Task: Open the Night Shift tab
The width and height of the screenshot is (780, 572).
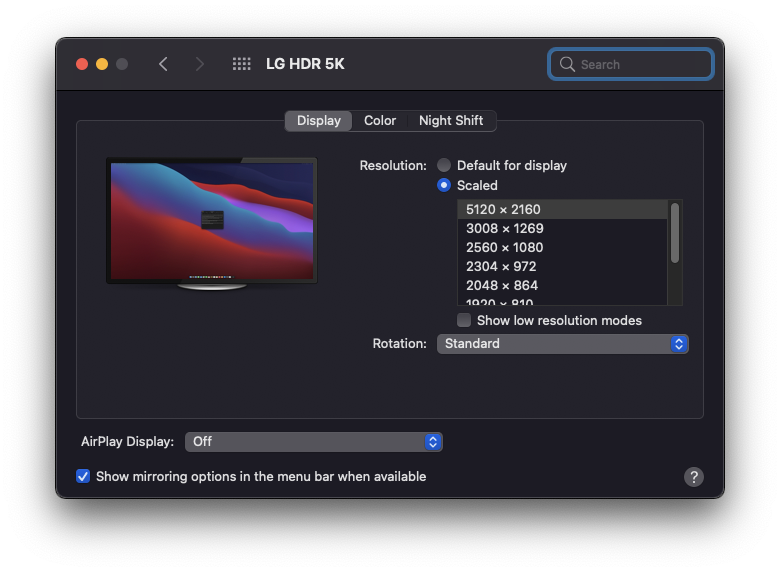Action: (x=451, y=121)
